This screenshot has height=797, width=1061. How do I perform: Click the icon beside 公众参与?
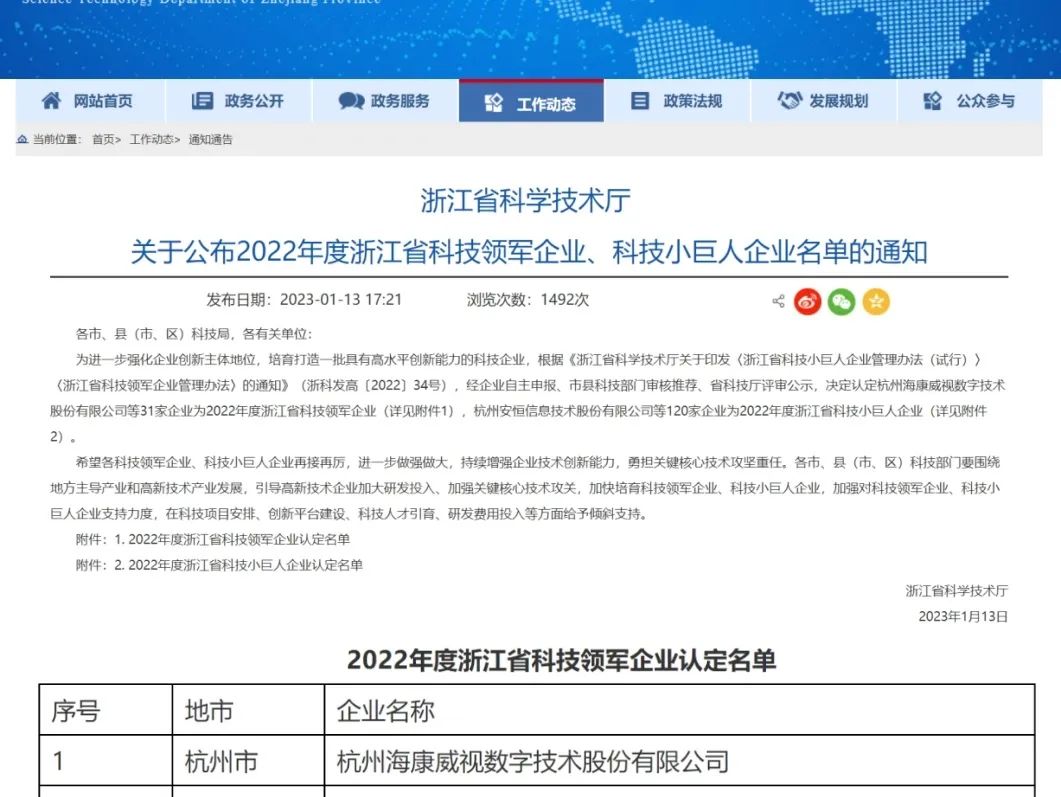(x=933, y=101)
